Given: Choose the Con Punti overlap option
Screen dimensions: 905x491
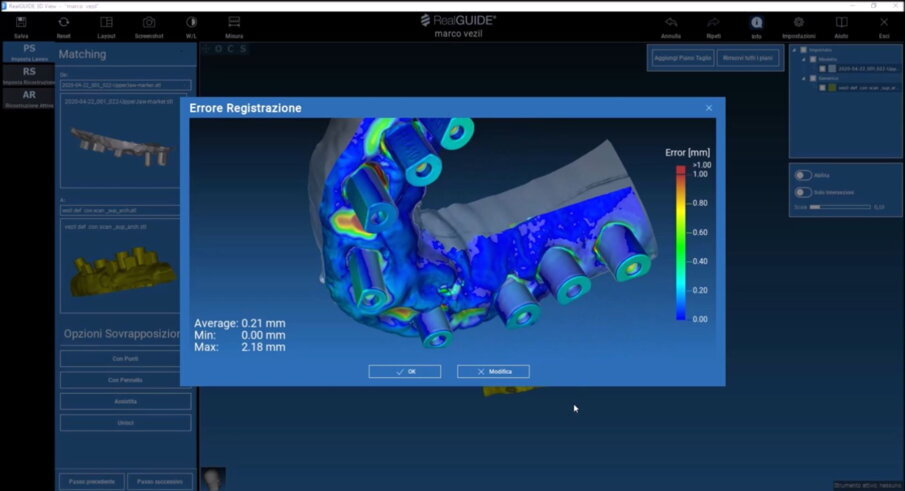Looking at the screenshot, I should (x=125, y=359).
